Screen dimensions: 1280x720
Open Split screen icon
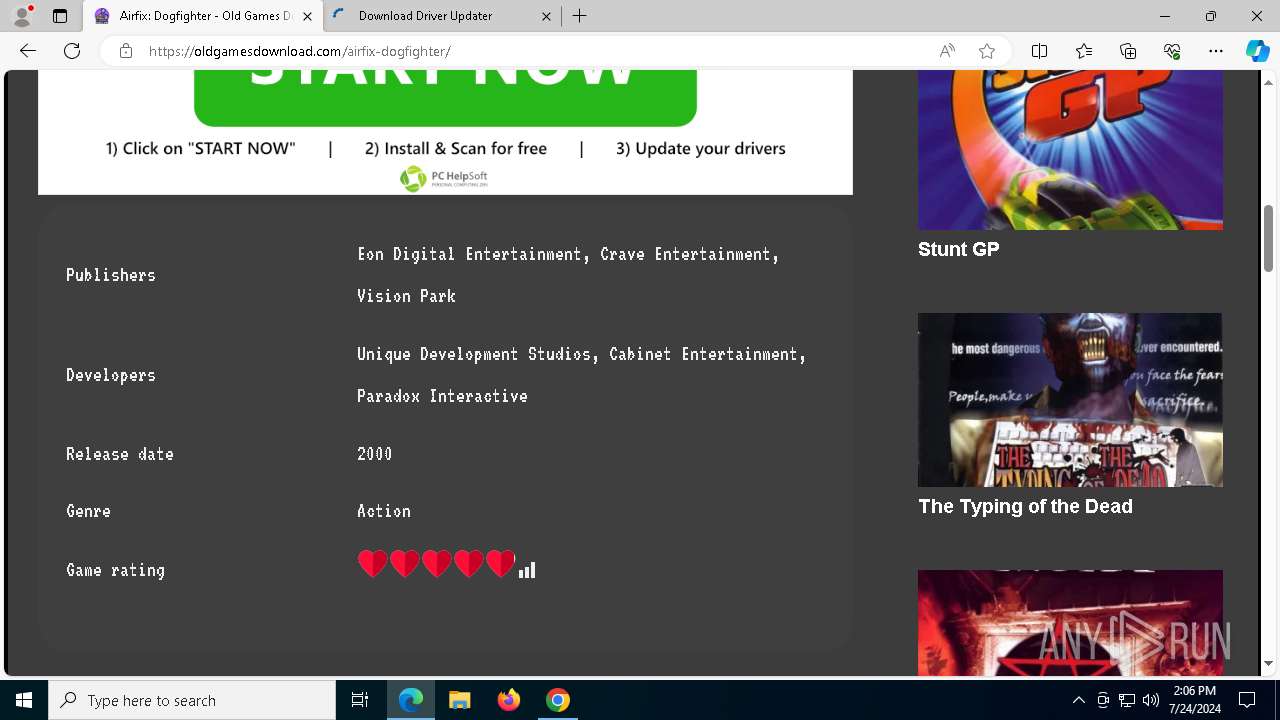click(1039, 51)
